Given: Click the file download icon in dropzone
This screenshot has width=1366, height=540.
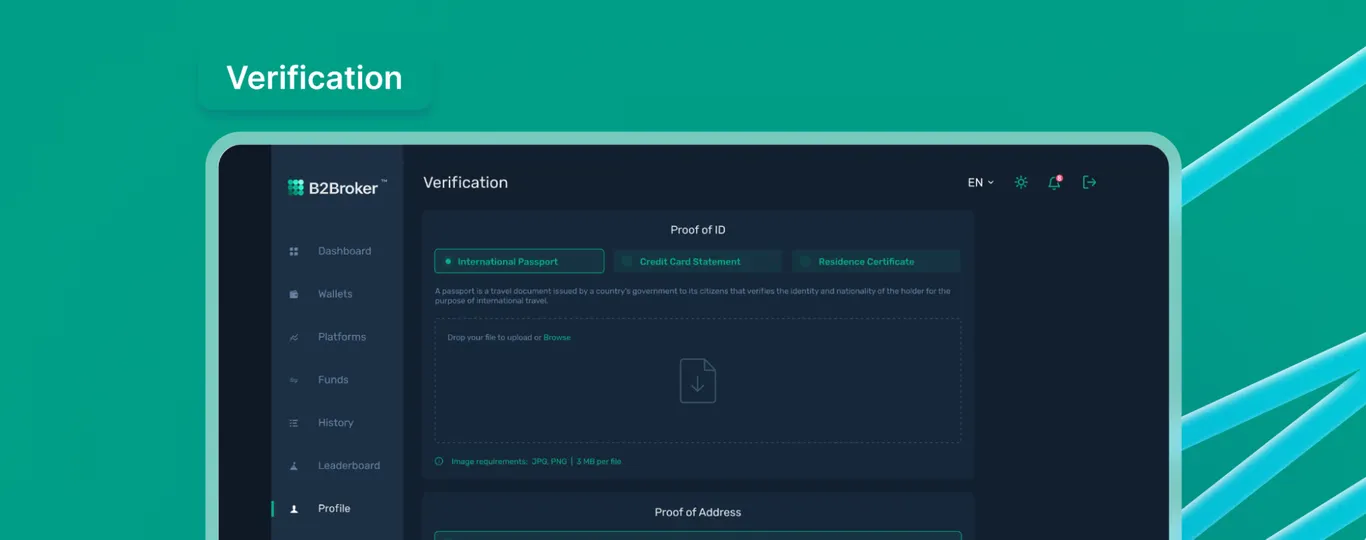Looking at the screenshot, I should click(x=698, y=381).
